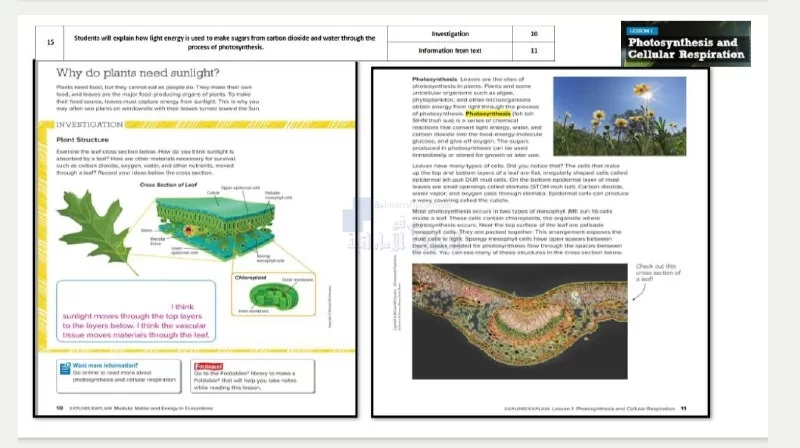Click the 'Students will explain how light energy' objective
Screen dimensions: 800x448
click(x=225, y=42)
